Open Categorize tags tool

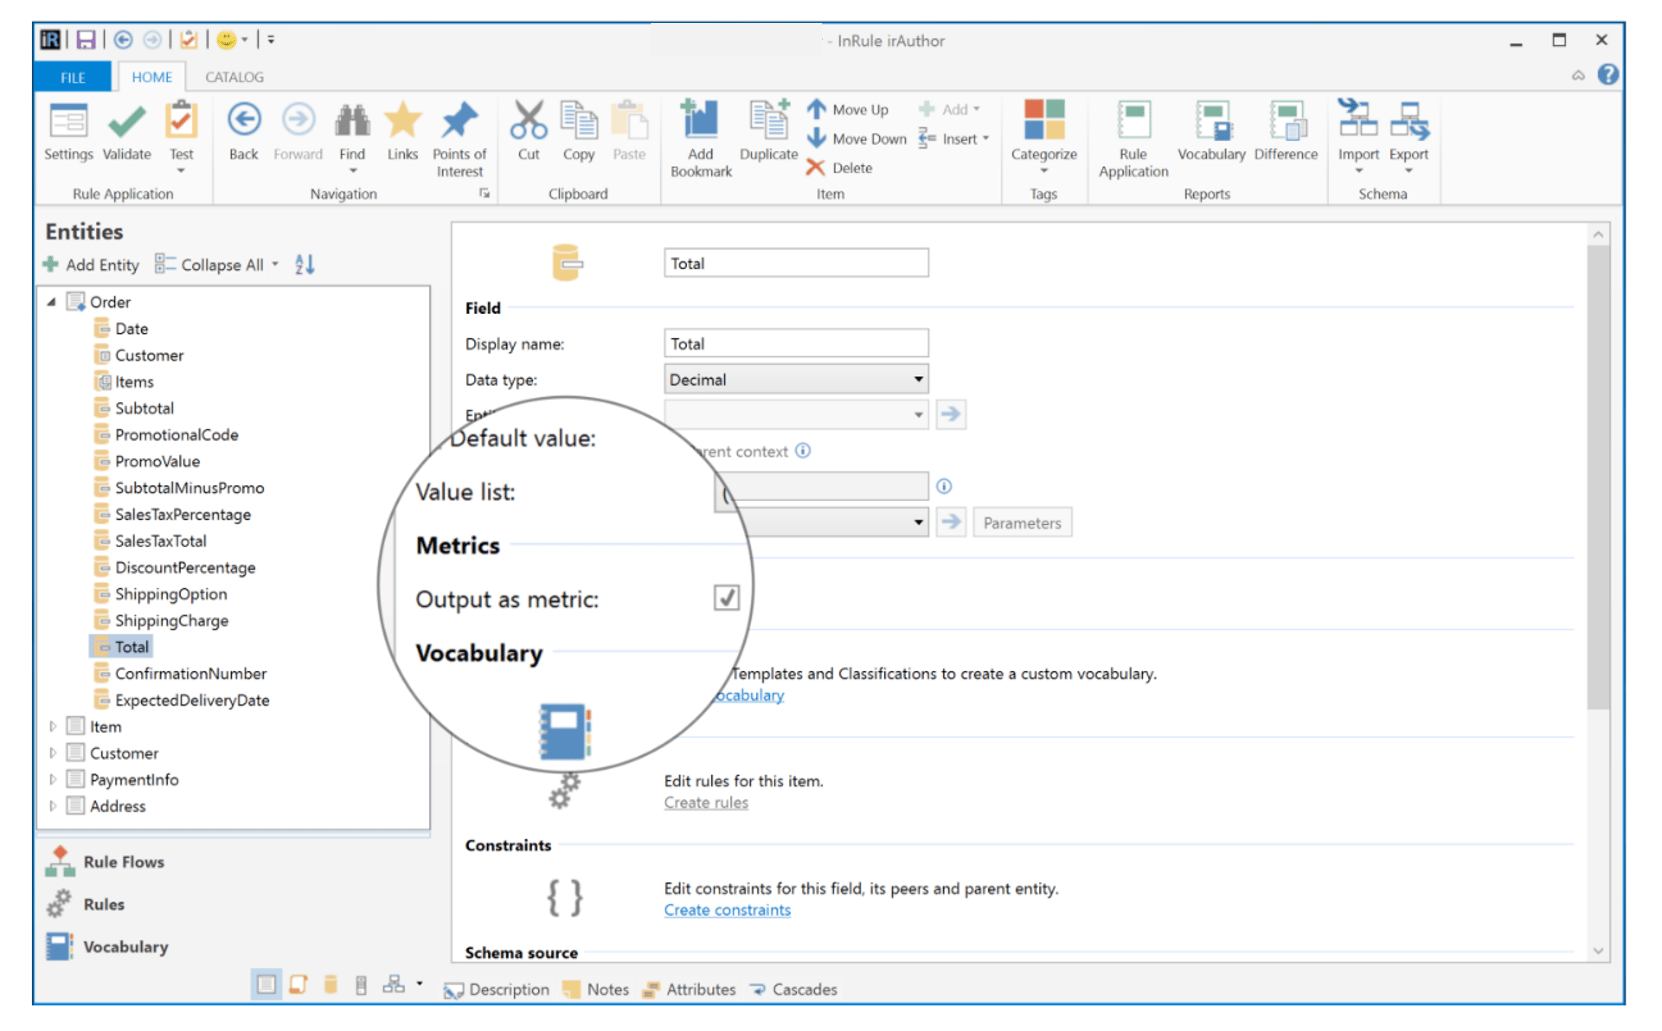point(1043,135)
